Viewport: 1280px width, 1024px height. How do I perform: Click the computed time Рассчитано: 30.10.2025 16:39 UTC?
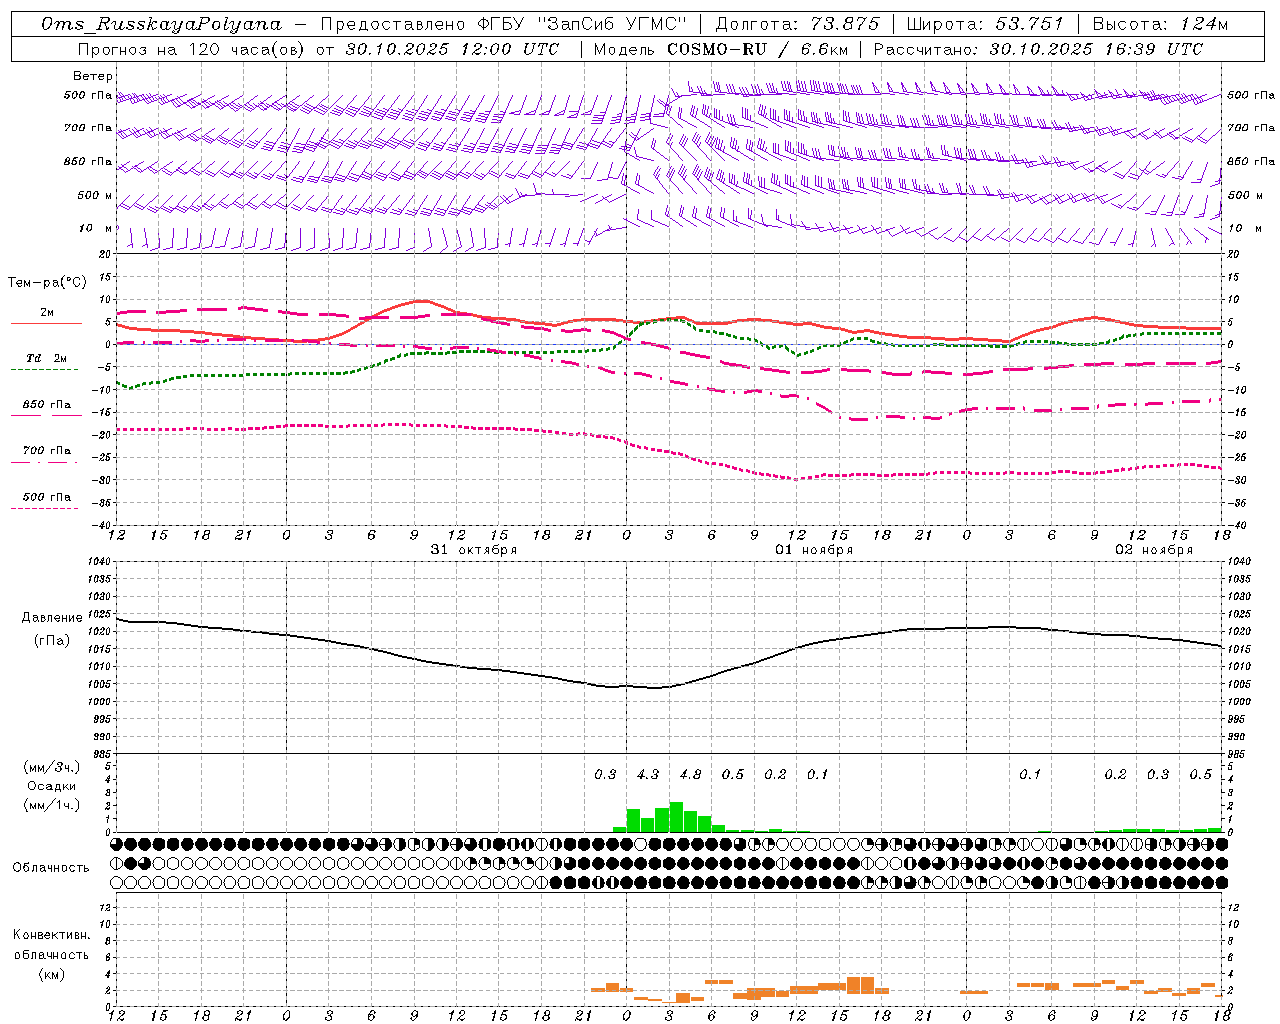(1038, 49)
